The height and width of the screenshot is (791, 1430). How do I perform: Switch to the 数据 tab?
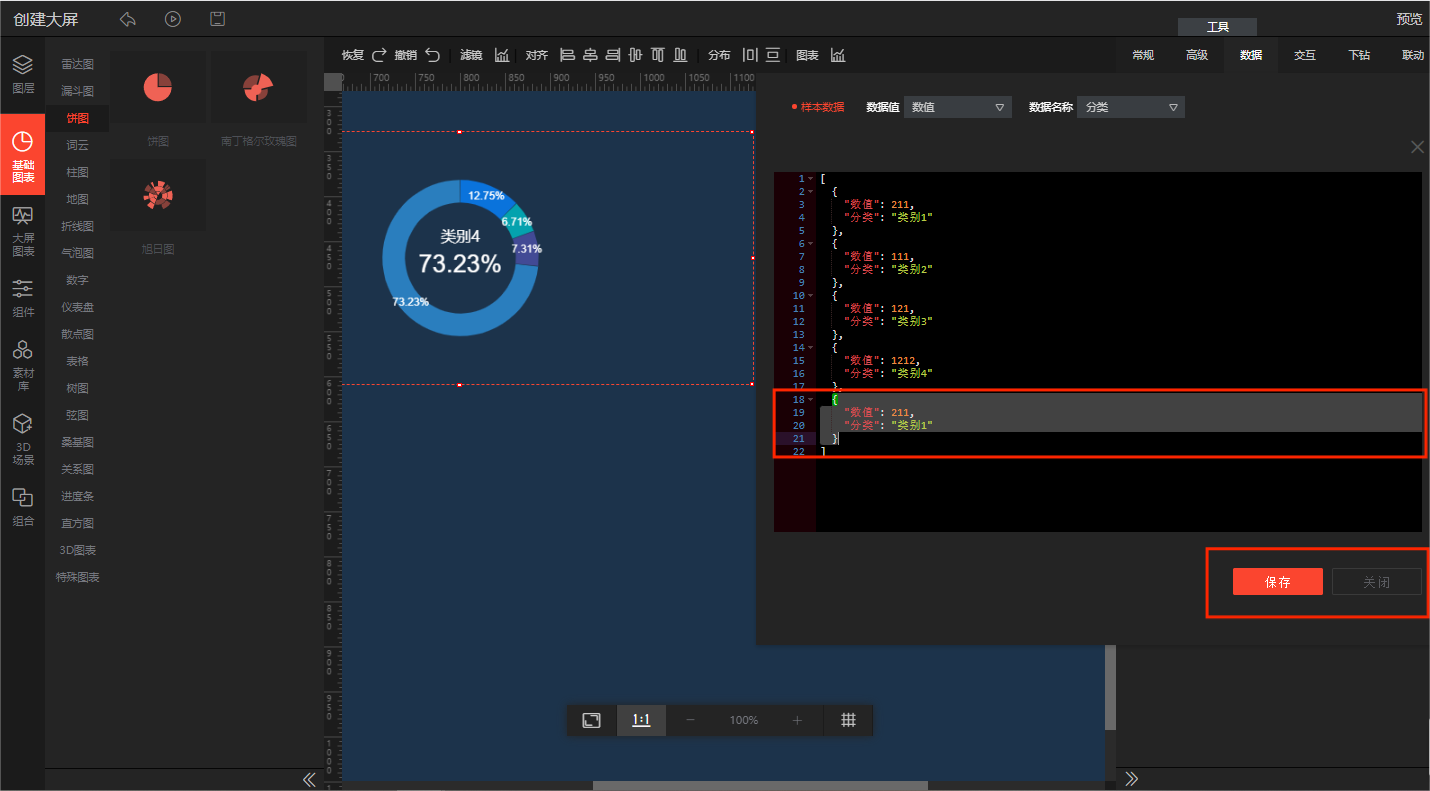click(x=1251, y=55)
